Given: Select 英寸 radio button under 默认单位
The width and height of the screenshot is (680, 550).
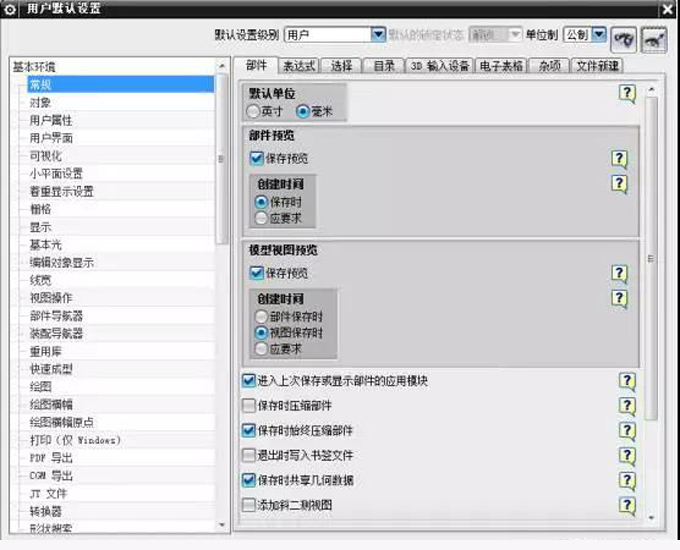Looking at the screenshot, I should tap(254, 112).
